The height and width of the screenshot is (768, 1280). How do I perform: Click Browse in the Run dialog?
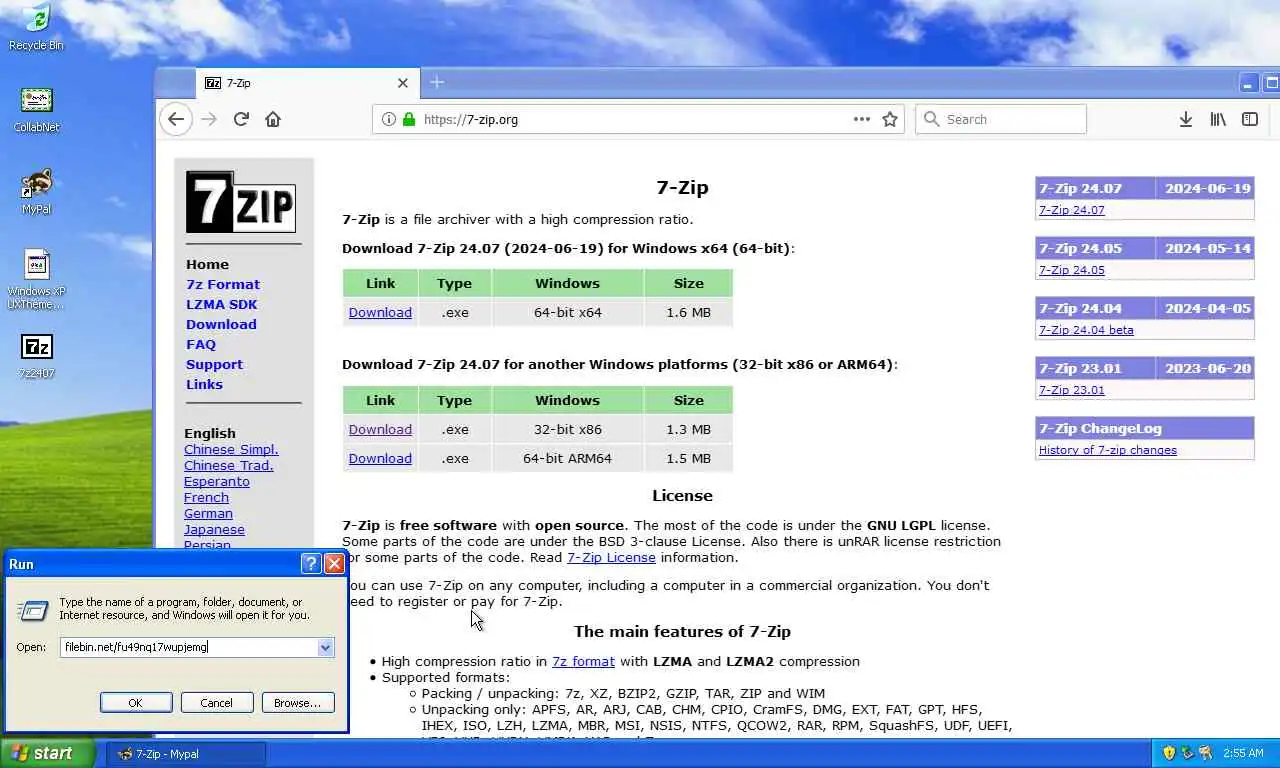298,703
